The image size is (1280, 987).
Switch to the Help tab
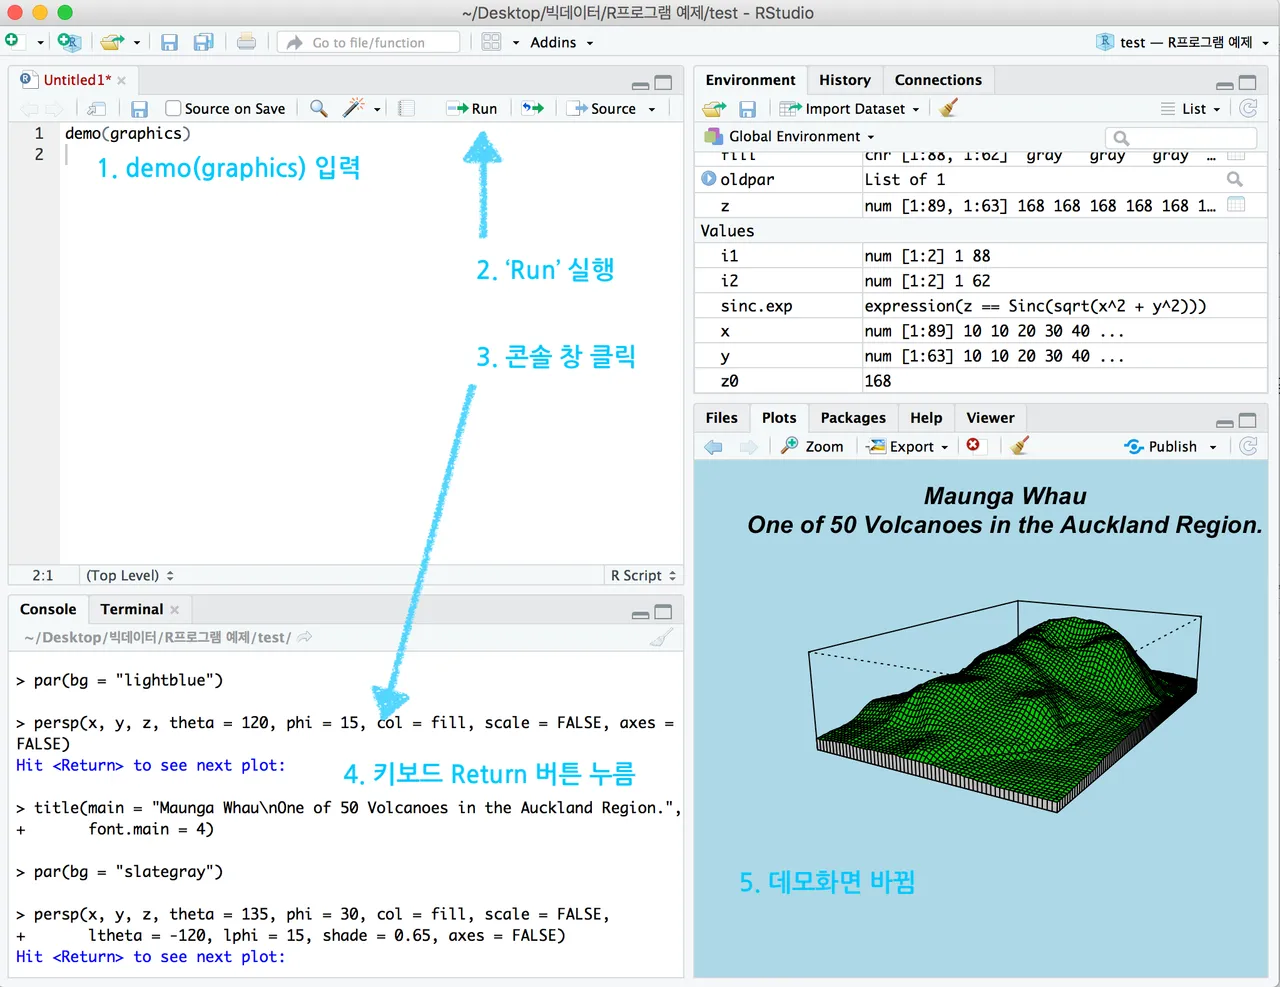click(926, 418)
